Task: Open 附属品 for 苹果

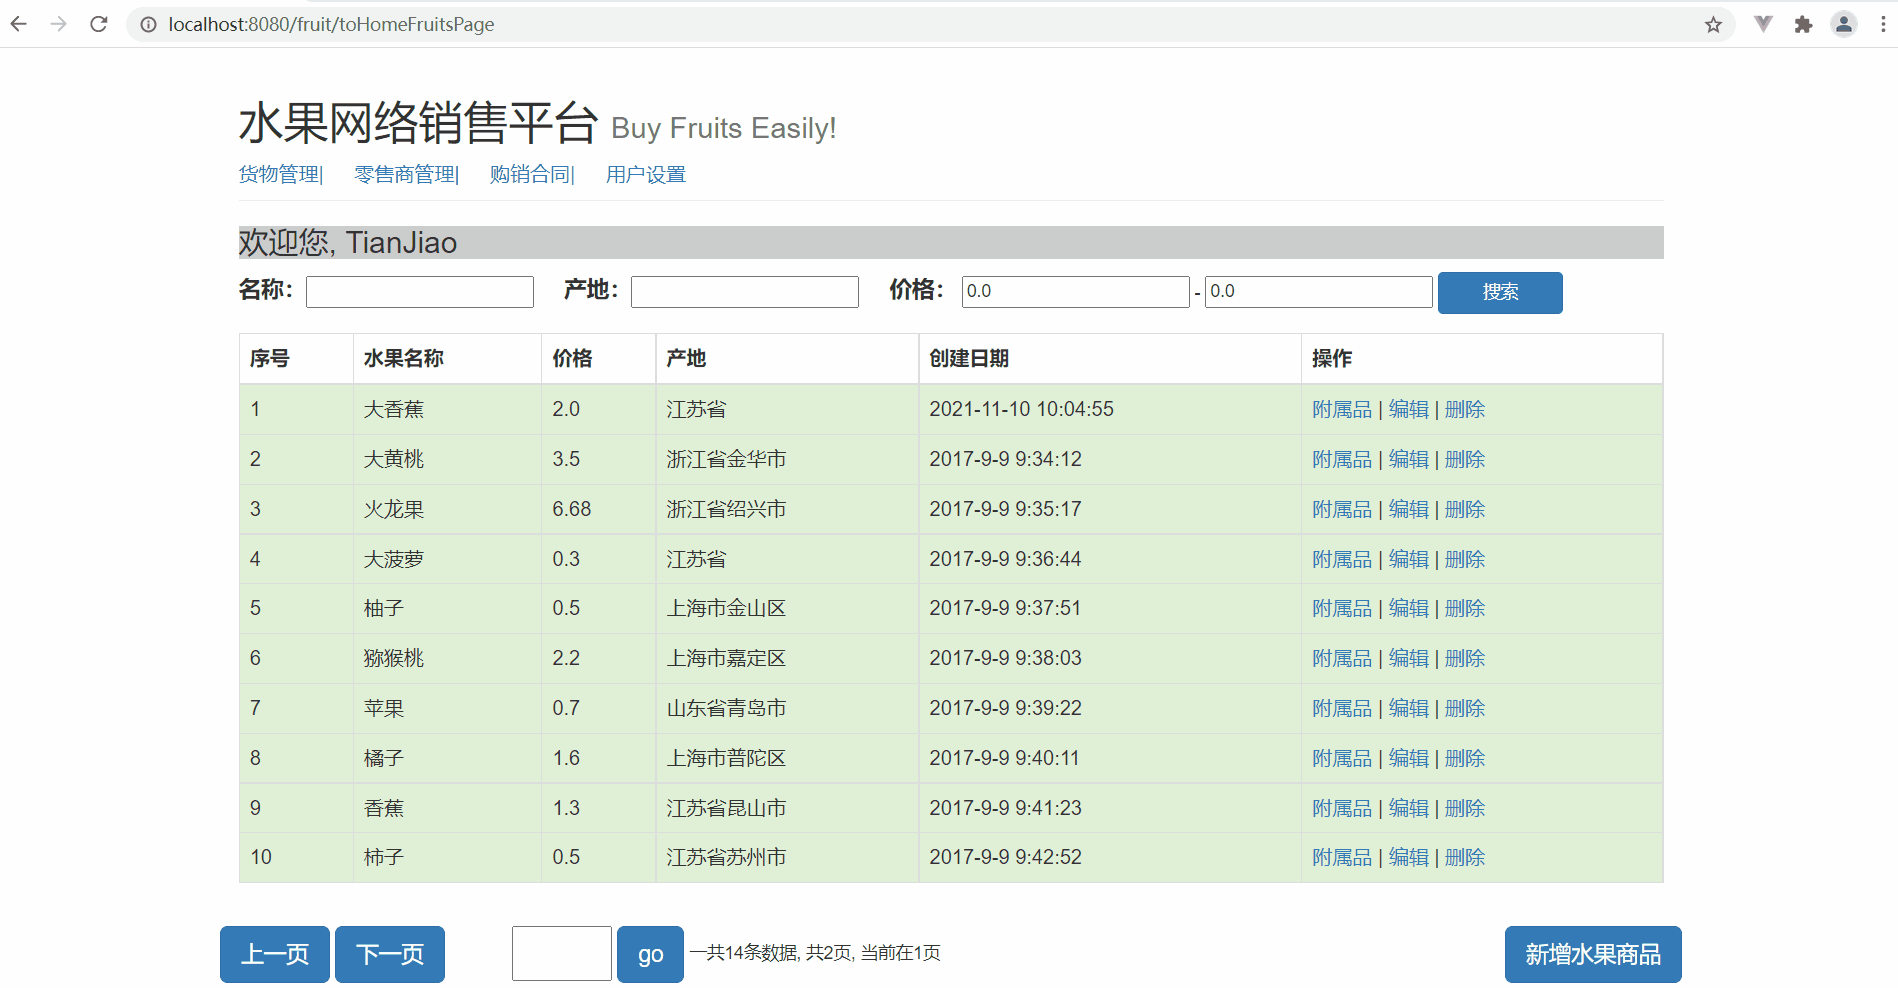Action: tap(1342, 708)
